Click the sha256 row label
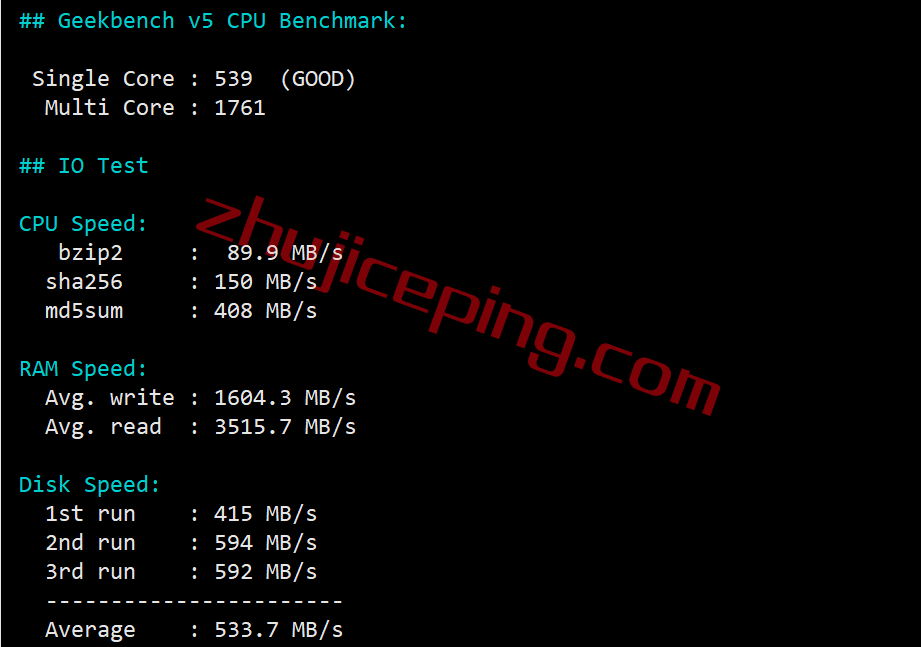The image size is (921, 647). tap(84, 282)
